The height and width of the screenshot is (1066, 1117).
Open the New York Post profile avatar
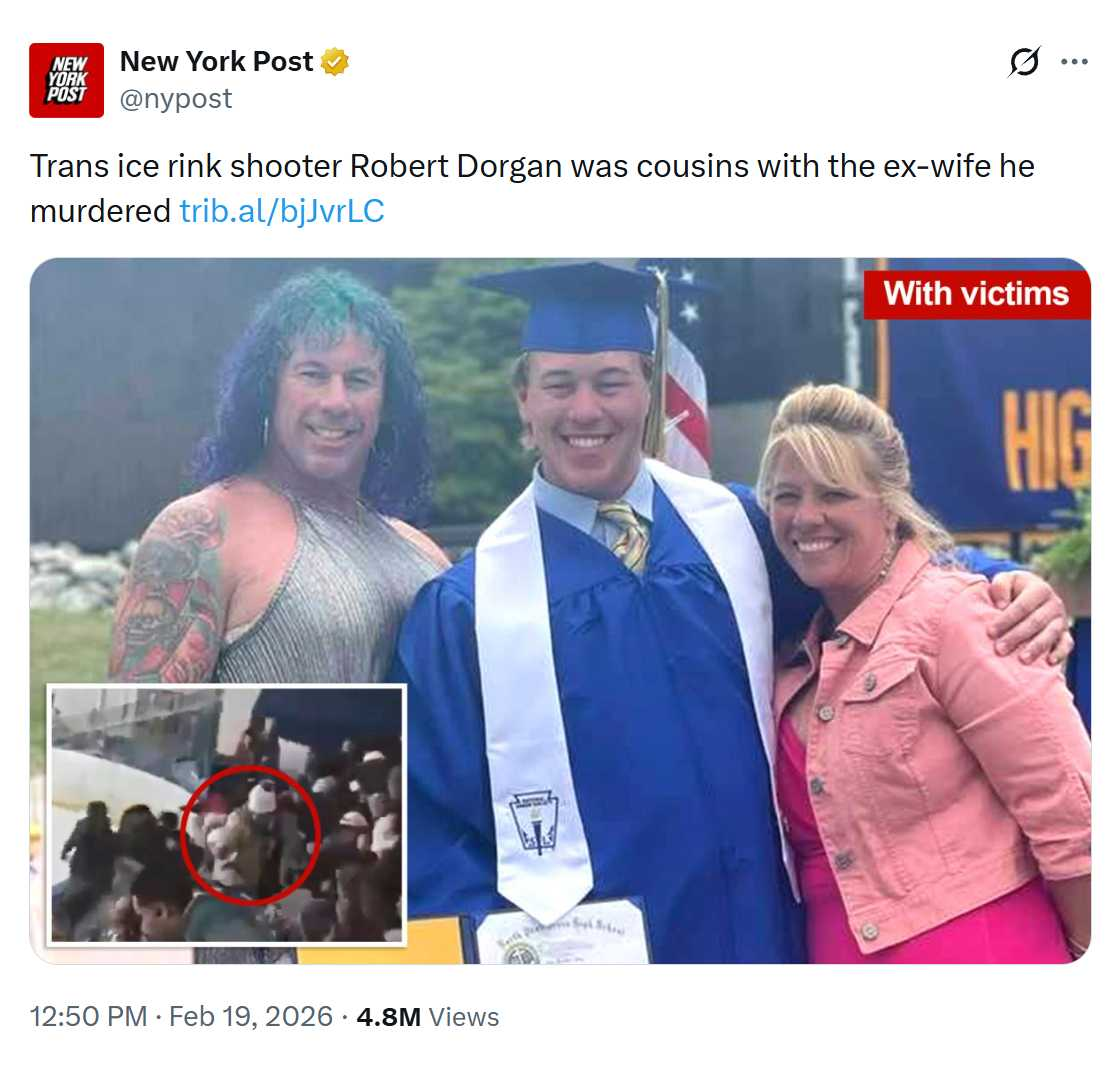click(x=66, y=80)
